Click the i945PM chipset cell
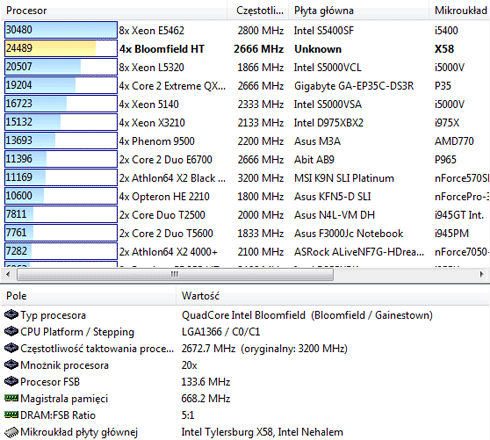The height and width of the screenshot is (440, 490). (451, 233)
